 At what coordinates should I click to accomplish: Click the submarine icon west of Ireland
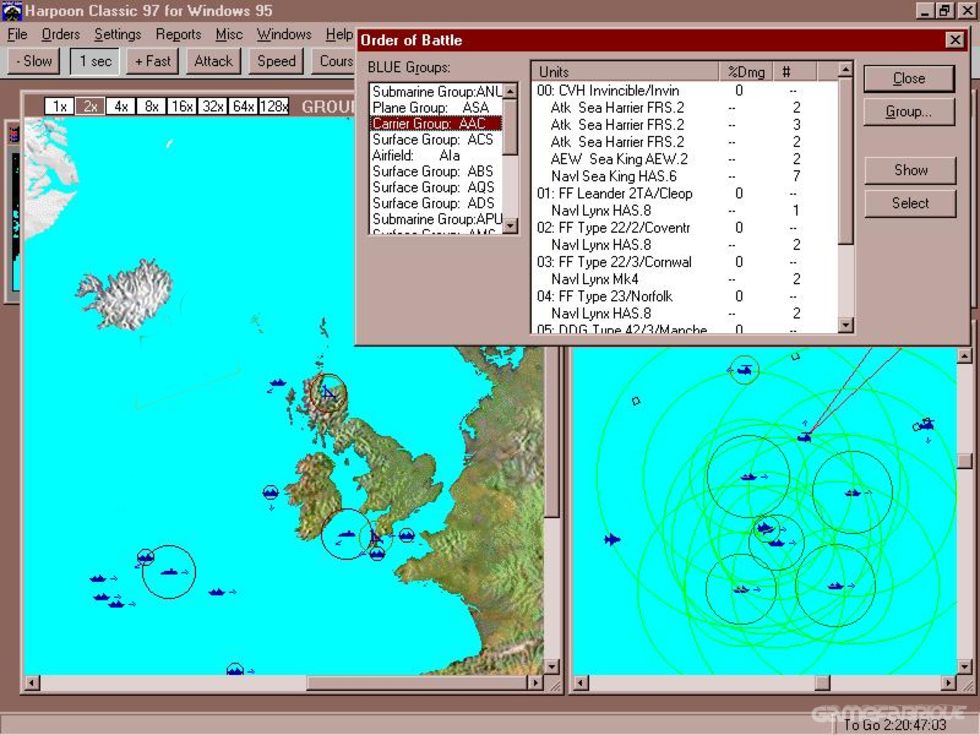[270, 492]
